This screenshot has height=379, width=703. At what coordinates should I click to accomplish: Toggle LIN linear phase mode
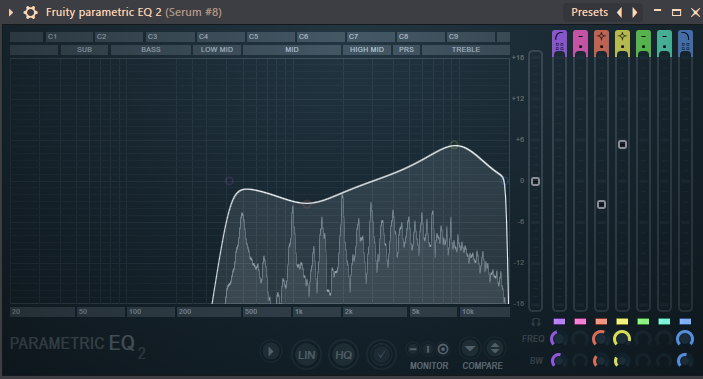(x=306, y=355)
